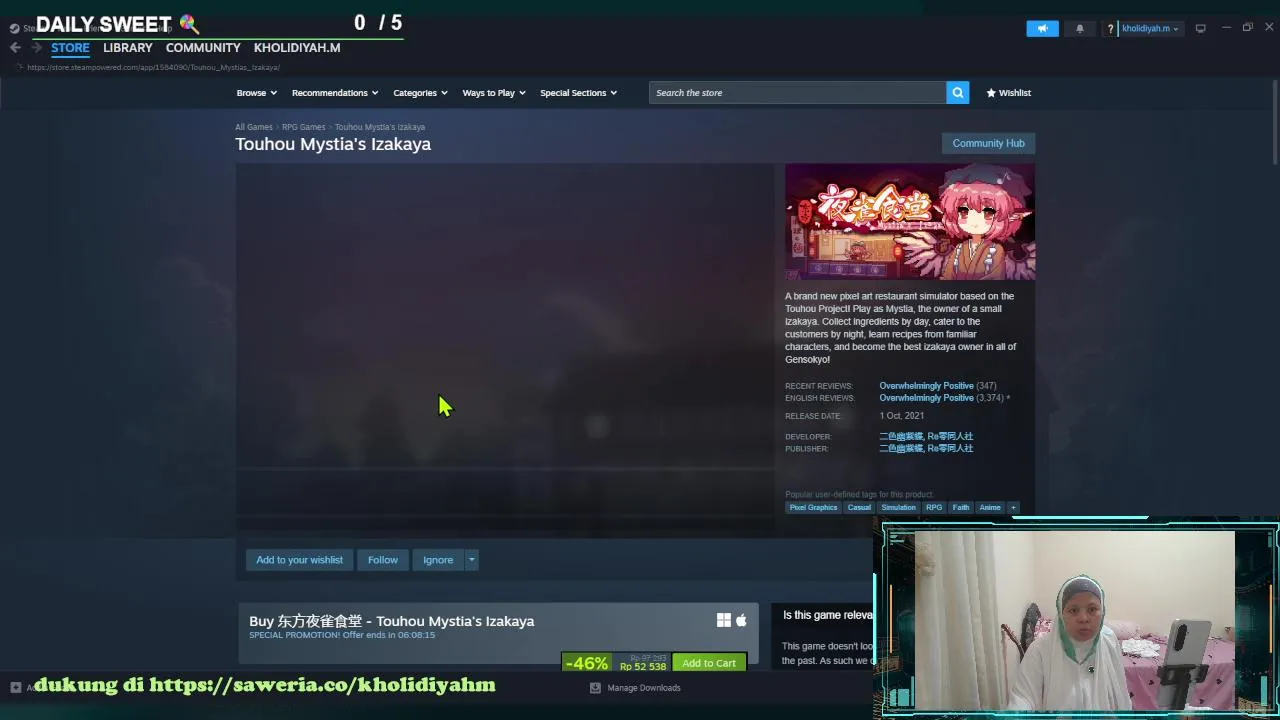Select the Faith tag
Screen dimensions: 1280x720
[961, 507]
